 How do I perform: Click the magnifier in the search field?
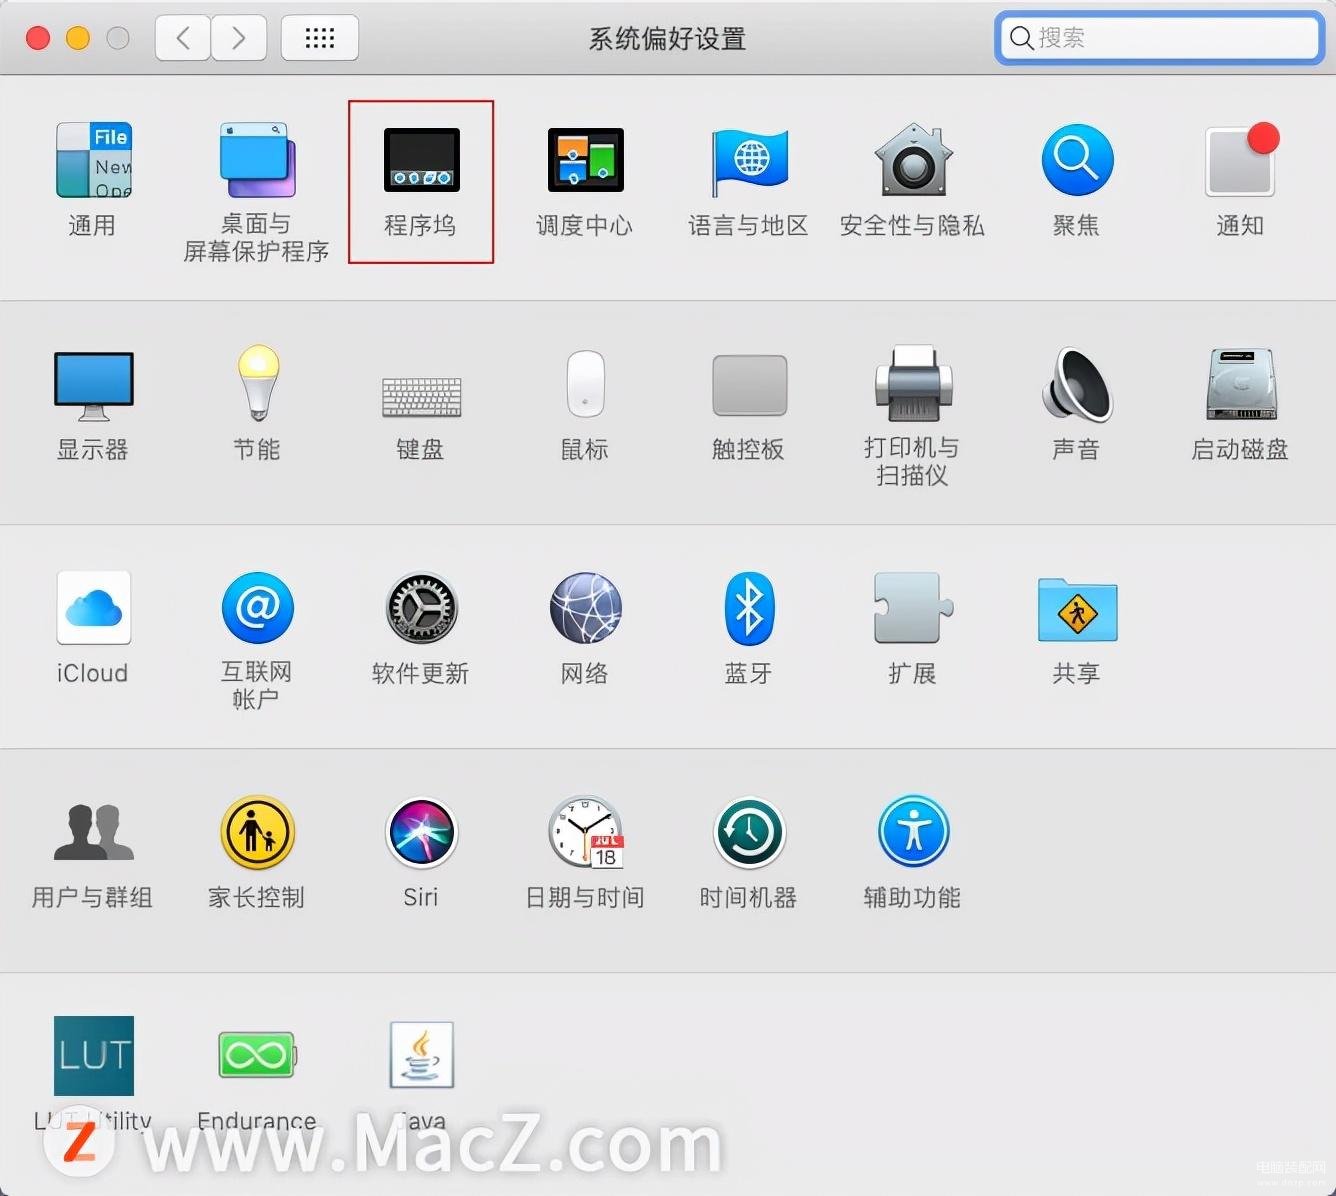click(x=1021, y=39)
